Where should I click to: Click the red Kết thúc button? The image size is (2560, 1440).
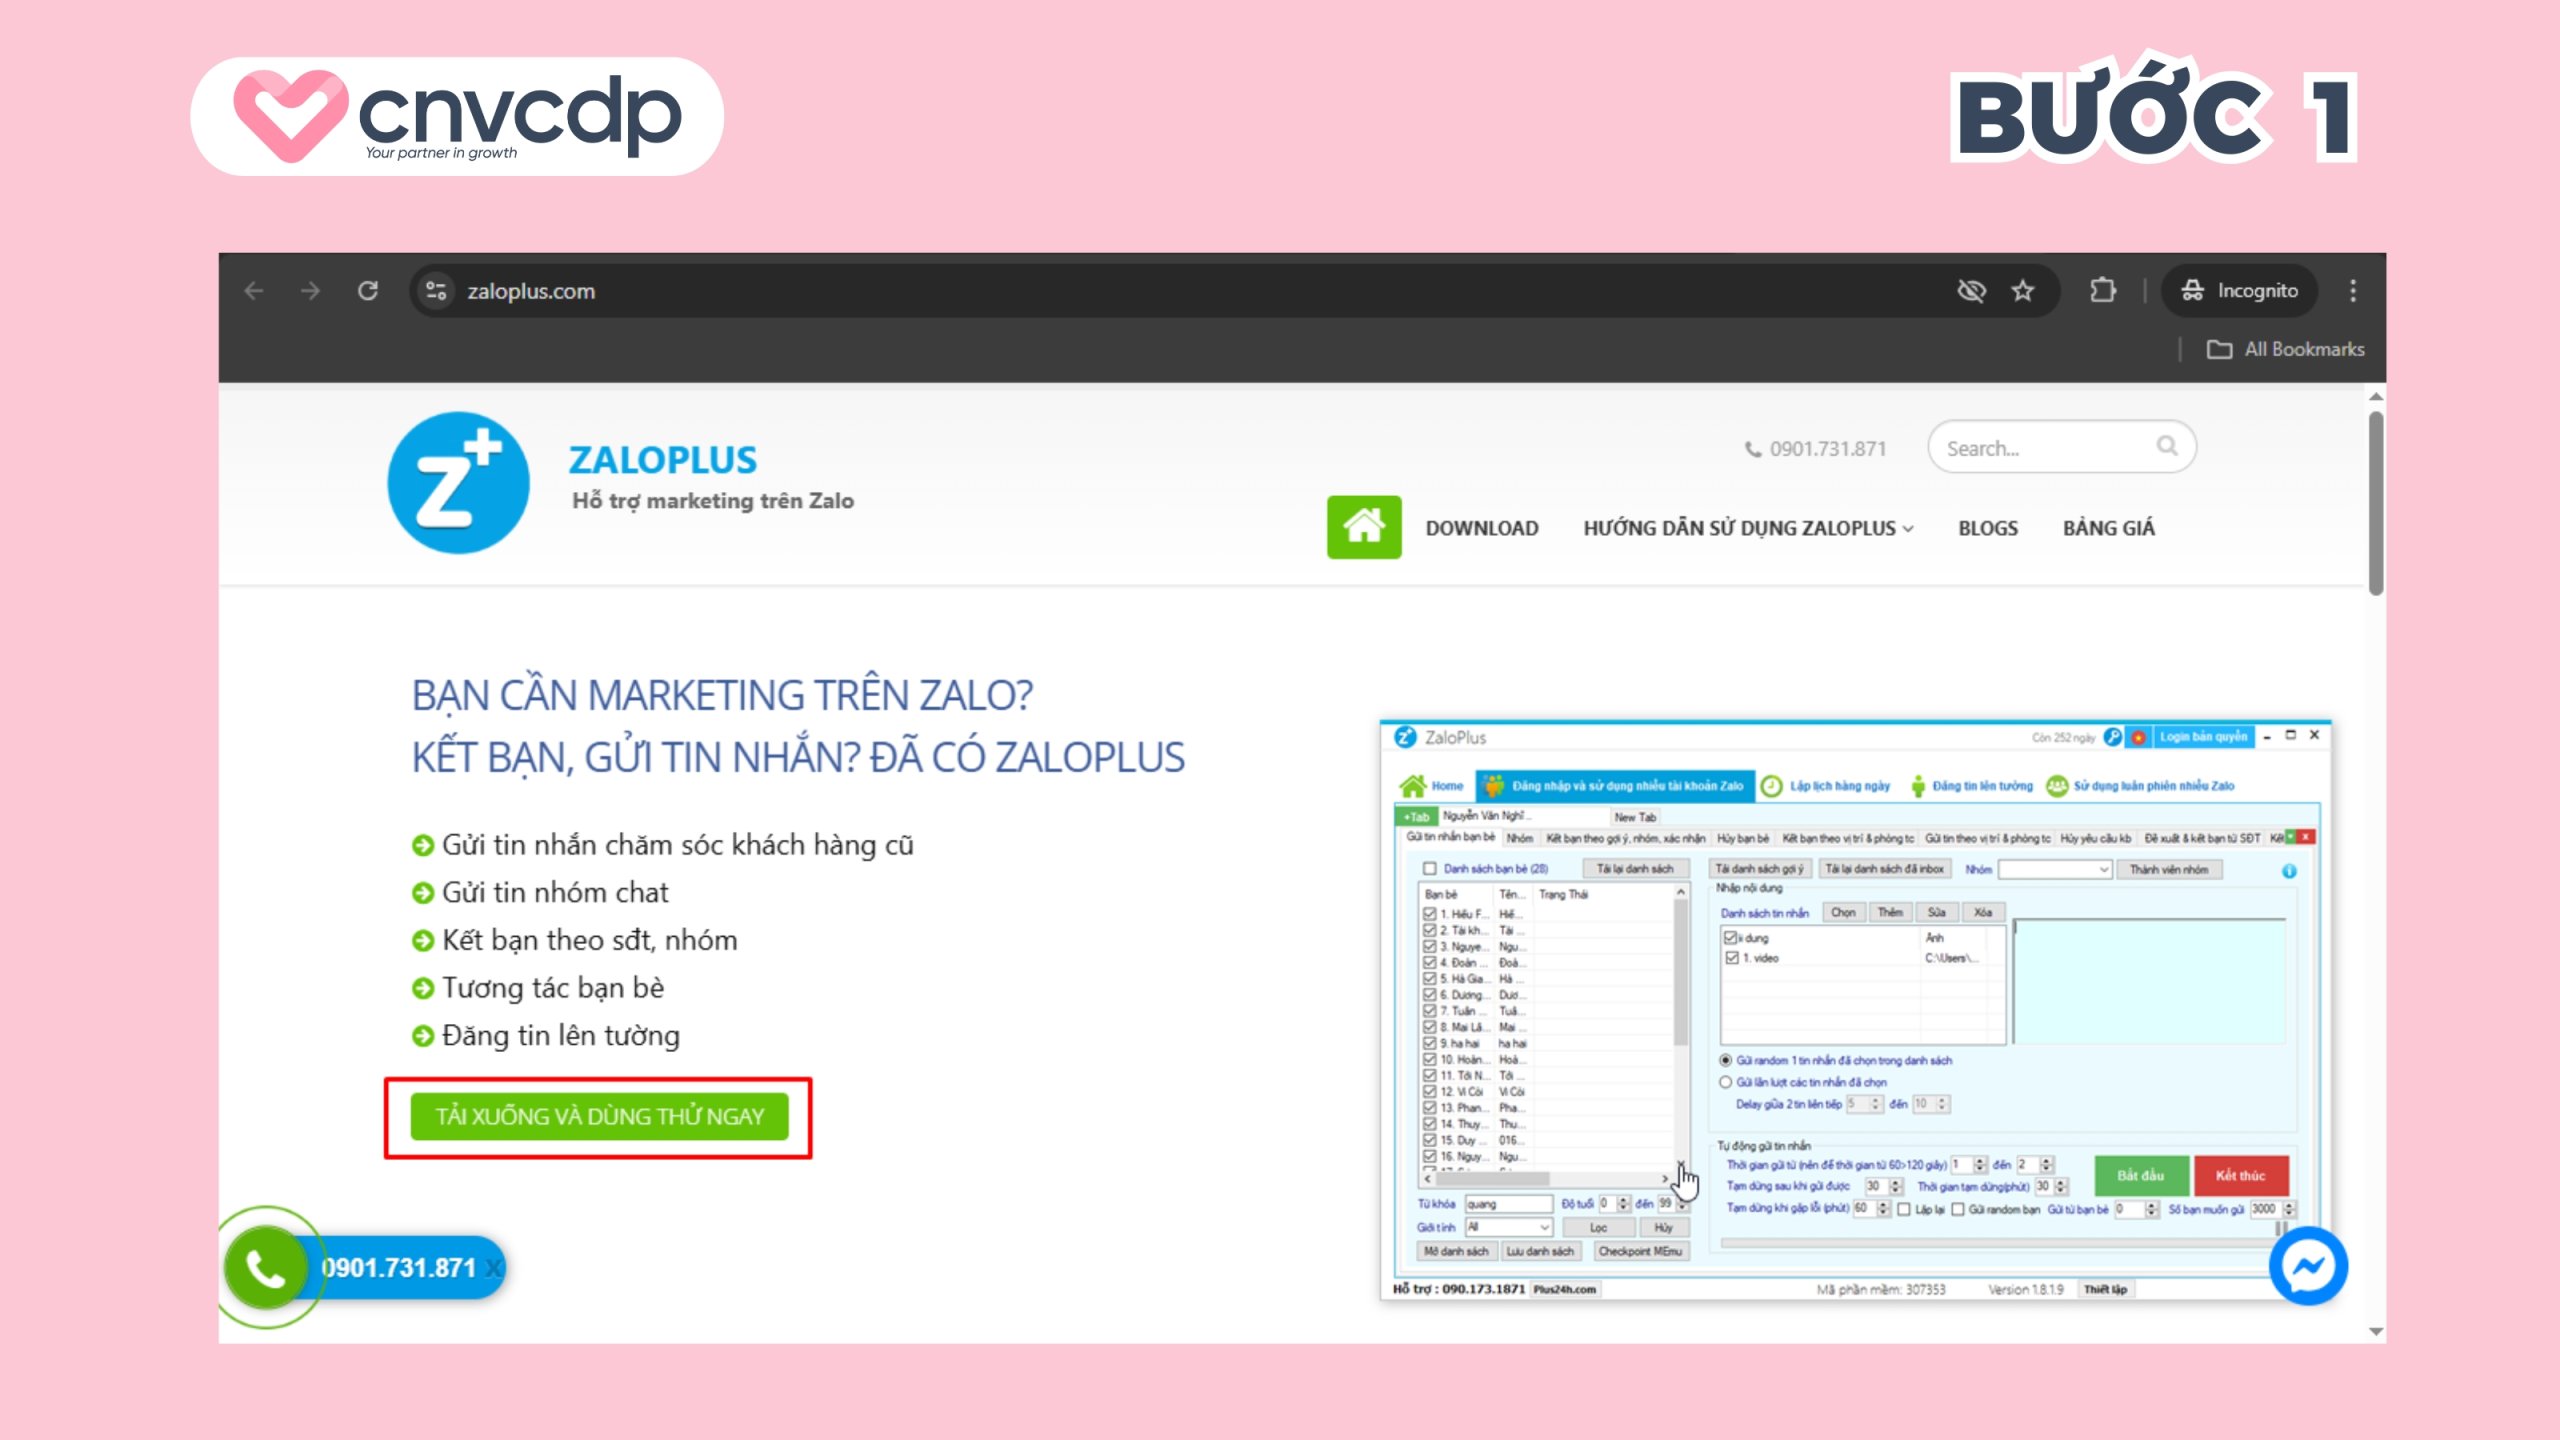tap(2240, 1176)
